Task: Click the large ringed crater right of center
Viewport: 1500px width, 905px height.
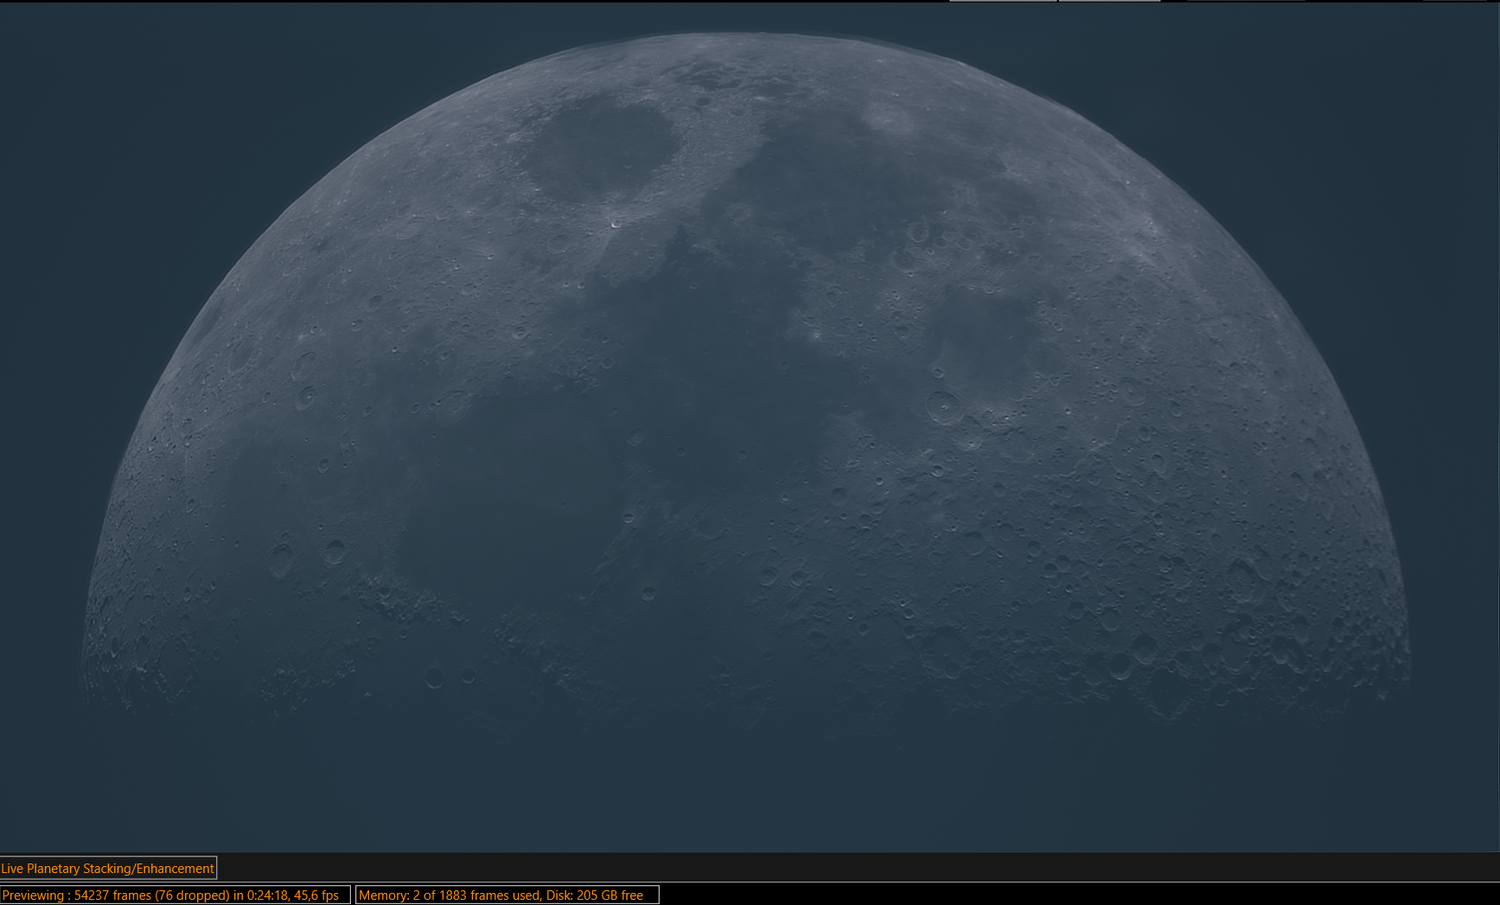Action: tap(943, 407)
